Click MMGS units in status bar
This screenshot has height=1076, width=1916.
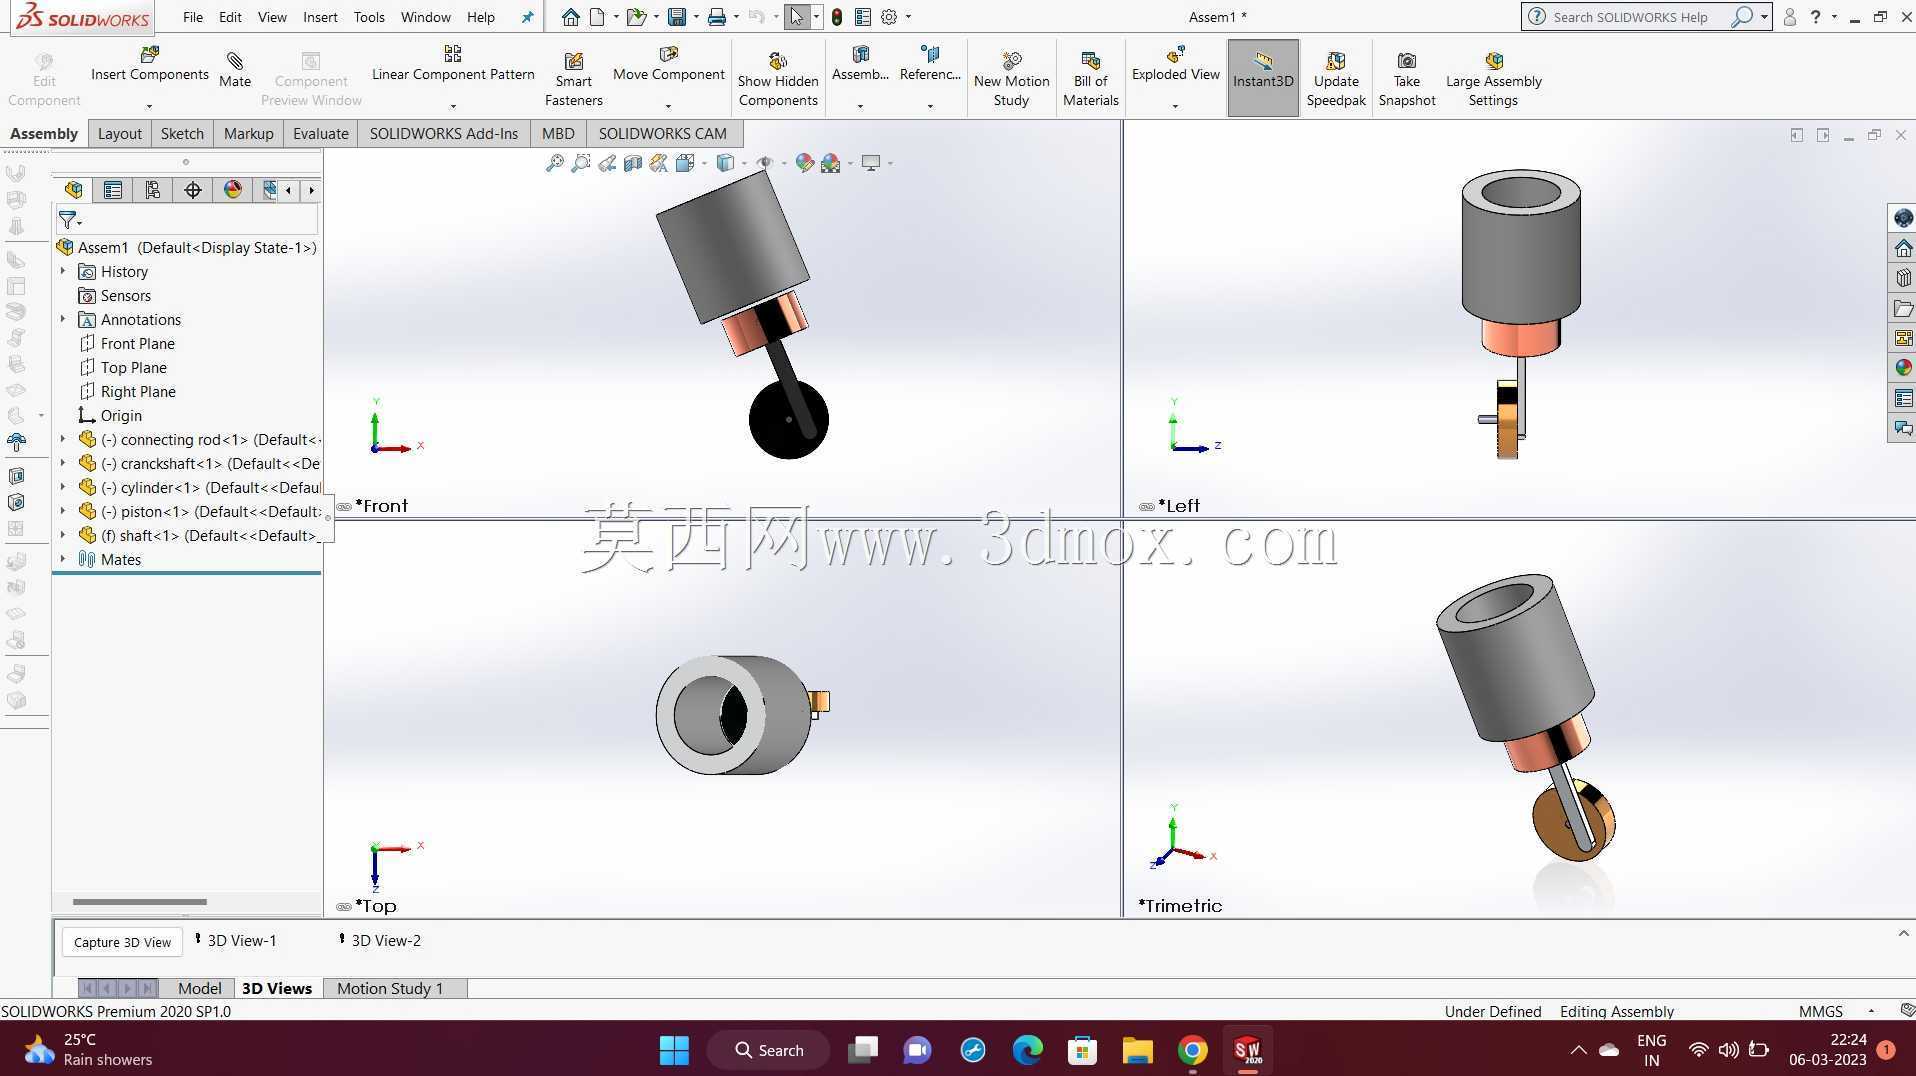point(1820,1011)
